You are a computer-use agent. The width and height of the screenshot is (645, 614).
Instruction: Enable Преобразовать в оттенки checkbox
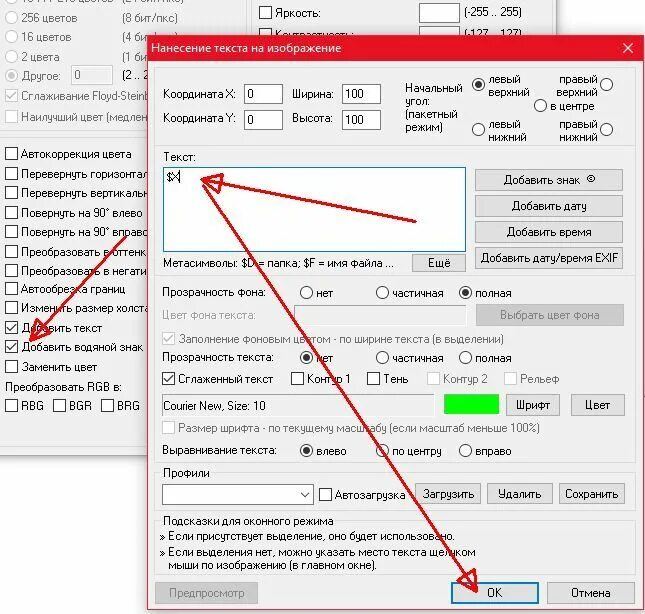point(11,251)
